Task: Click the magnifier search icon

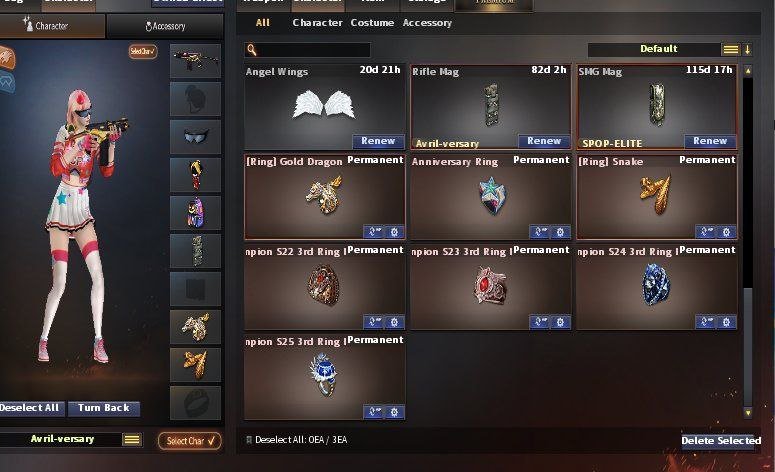Action: coord(252,49)
